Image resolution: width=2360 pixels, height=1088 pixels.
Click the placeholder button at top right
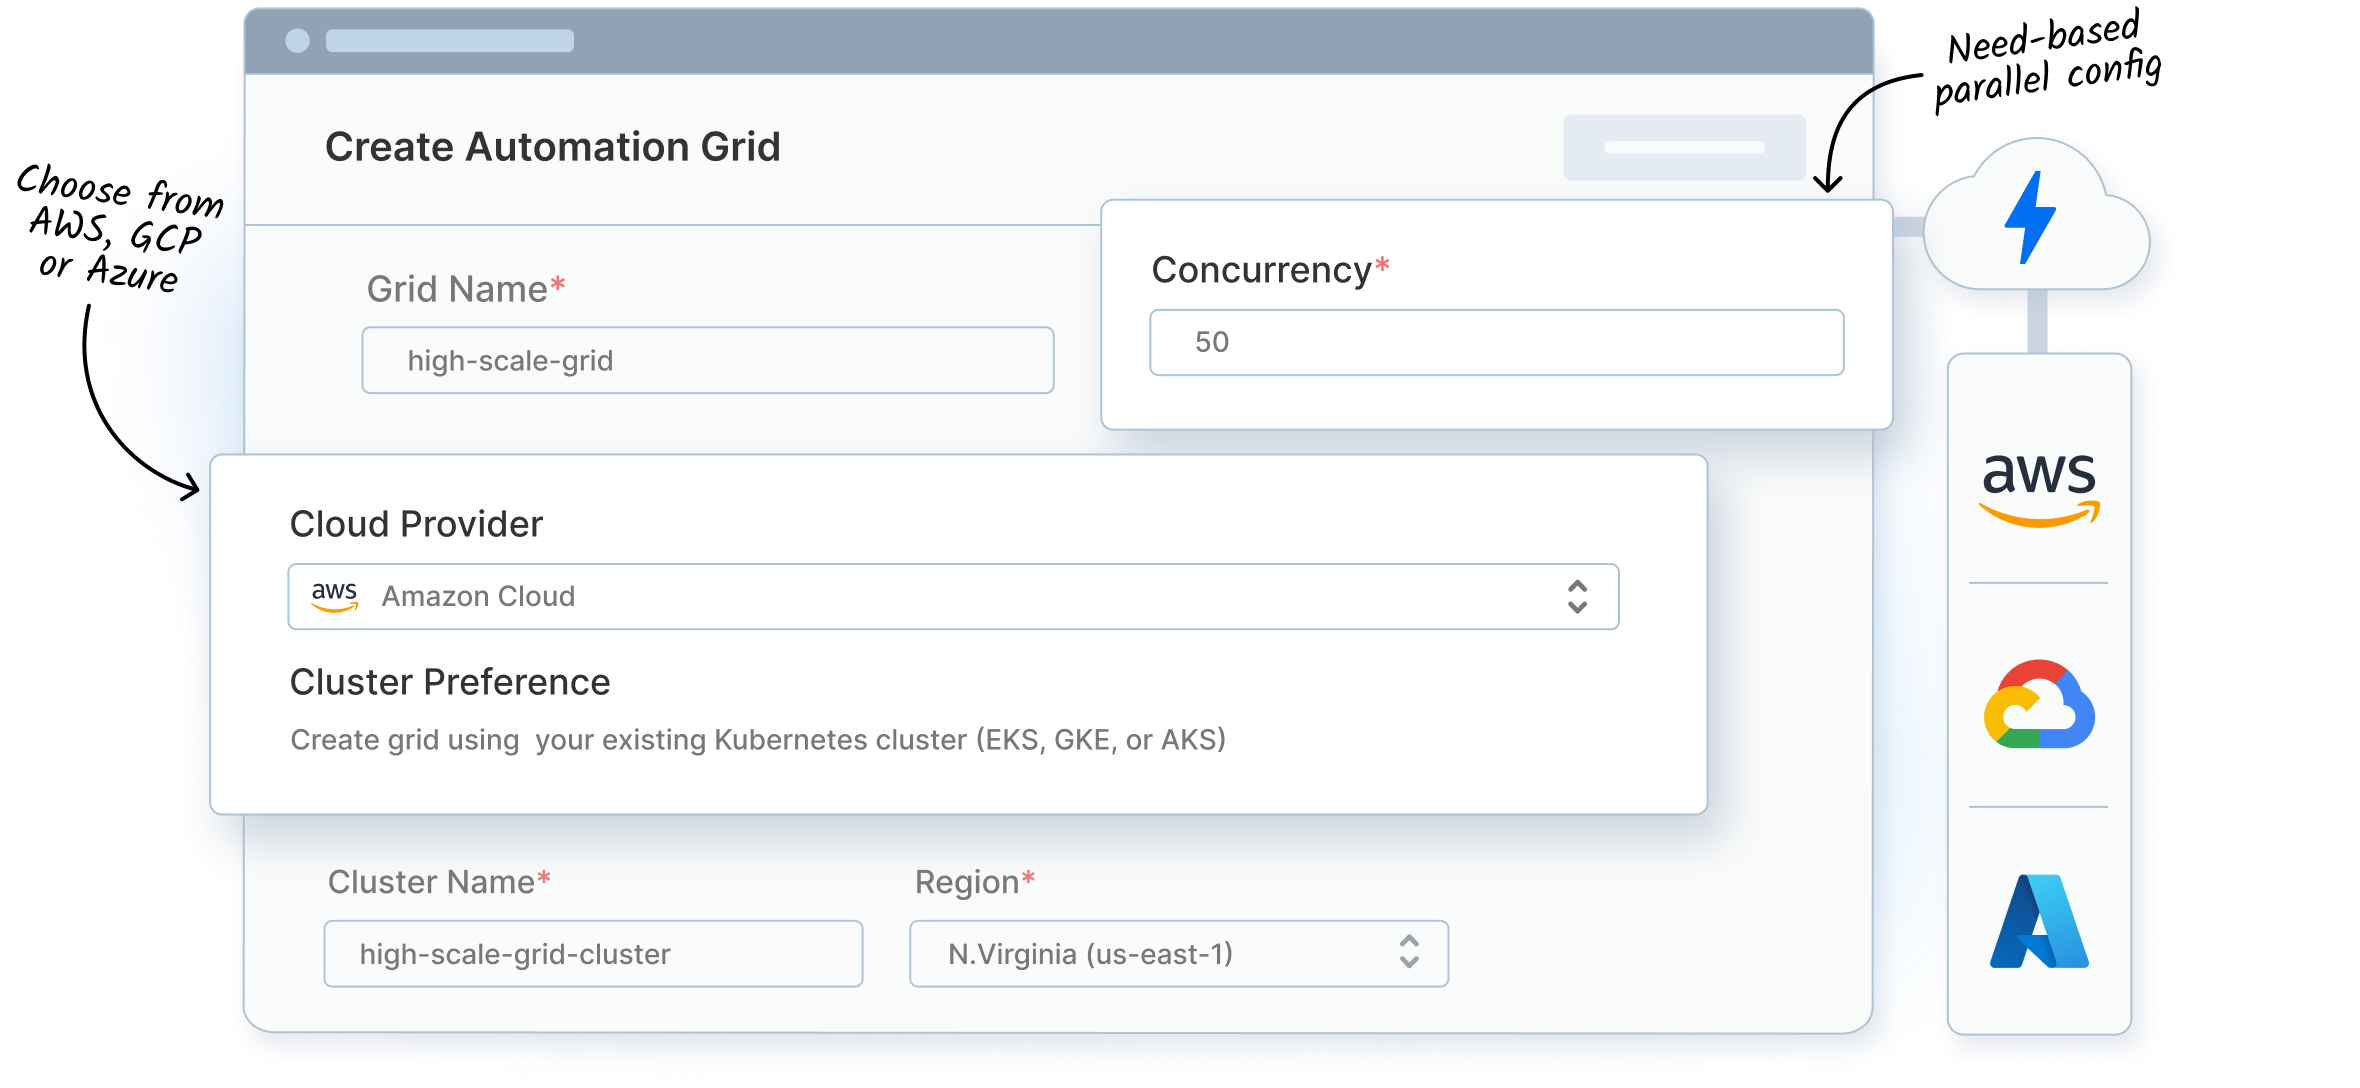1683,147
